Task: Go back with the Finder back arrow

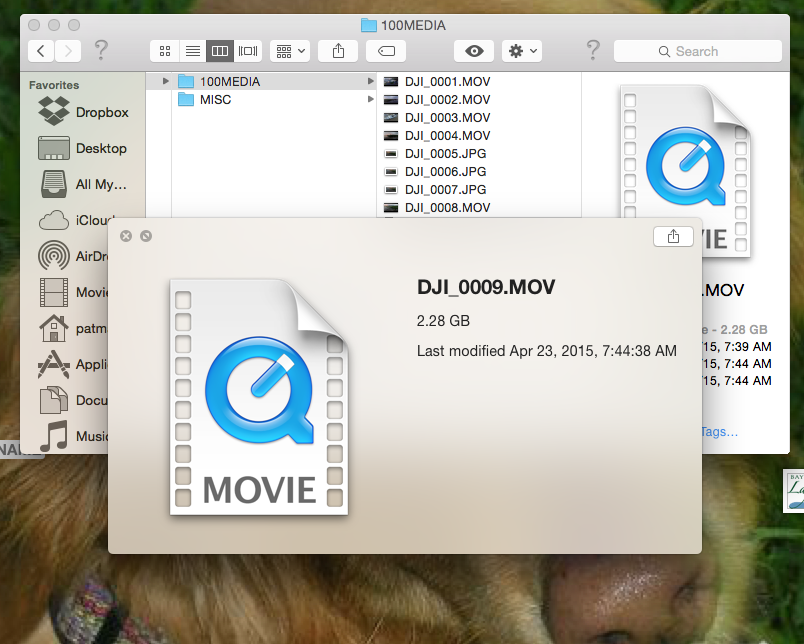Action: click(41, 51)
